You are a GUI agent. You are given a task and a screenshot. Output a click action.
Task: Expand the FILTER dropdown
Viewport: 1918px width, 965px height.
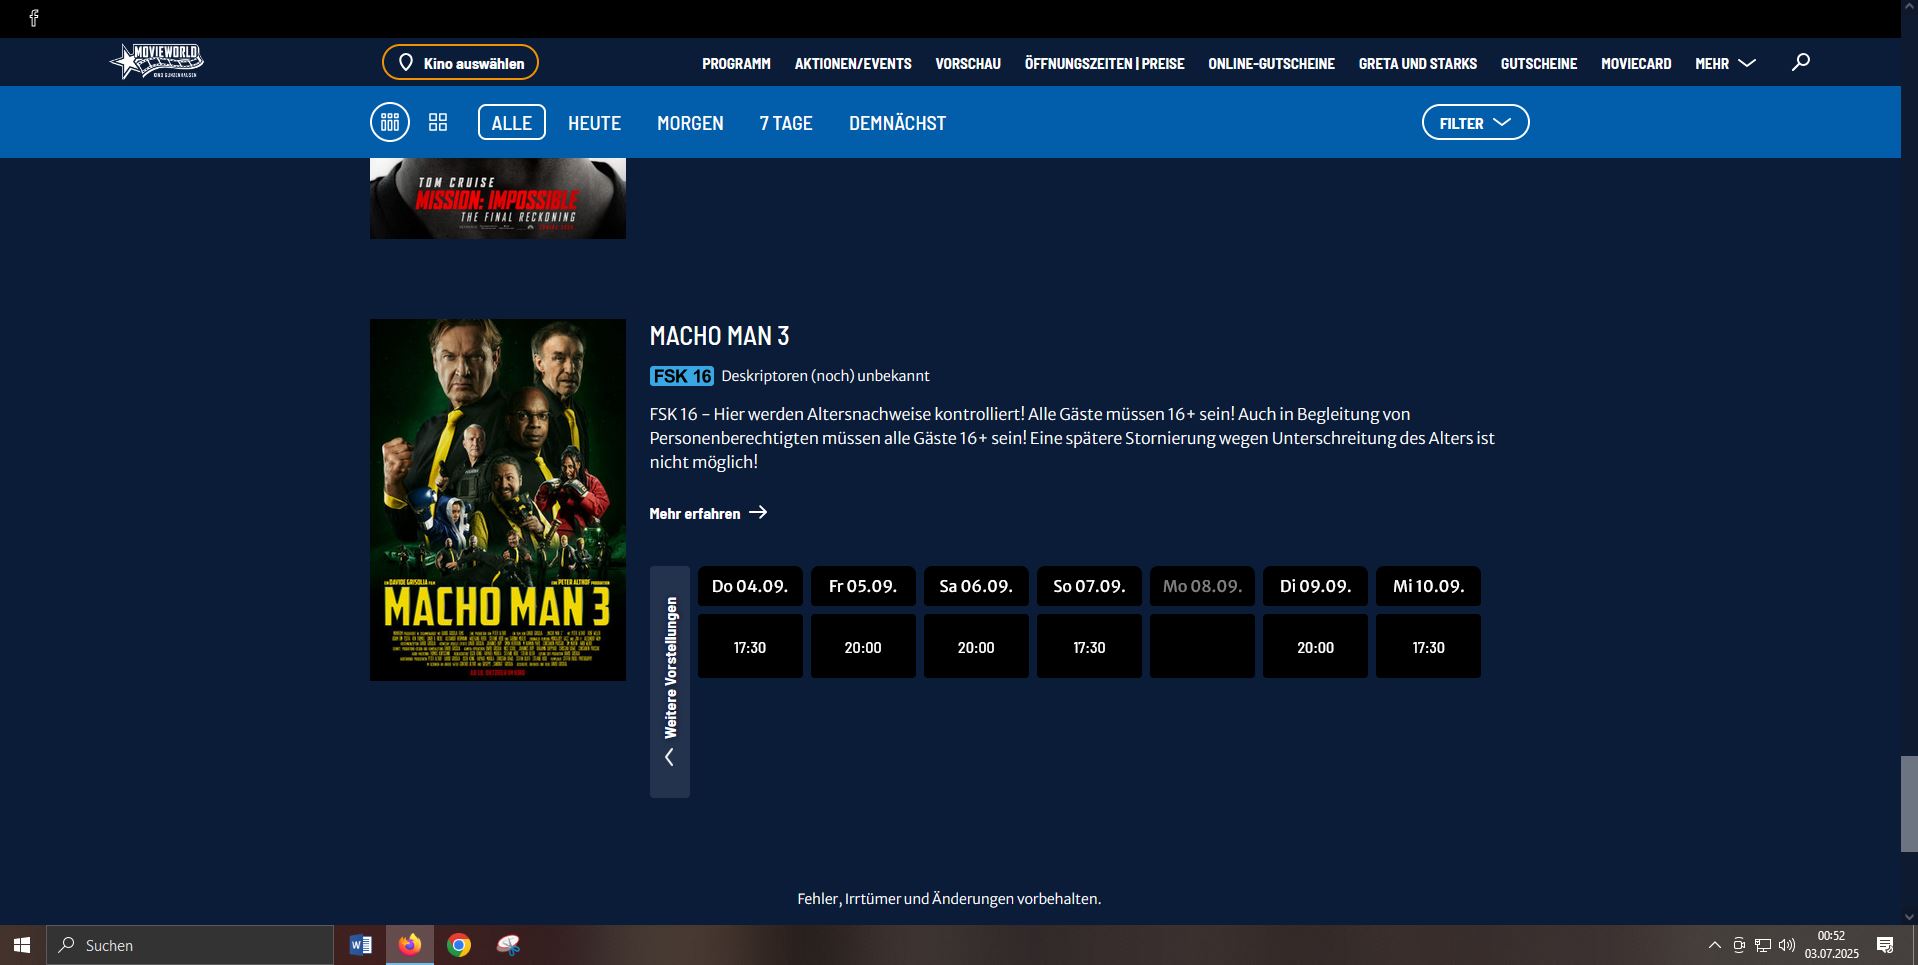(x=1475, y=122)
